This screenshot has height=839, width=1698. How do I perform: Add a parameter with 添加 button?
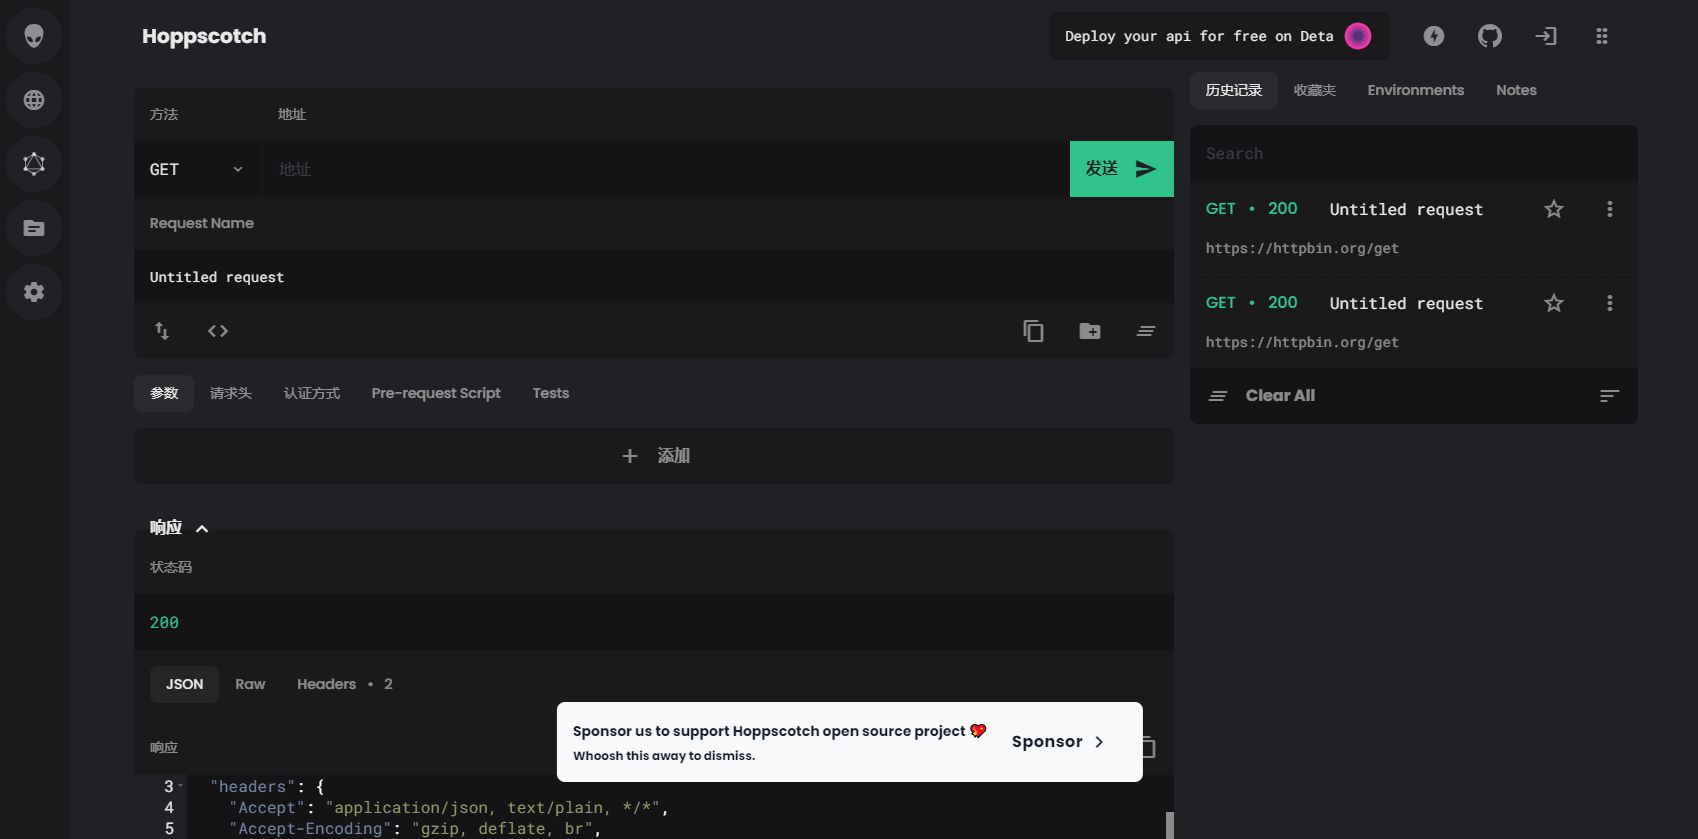click(654, 456)
